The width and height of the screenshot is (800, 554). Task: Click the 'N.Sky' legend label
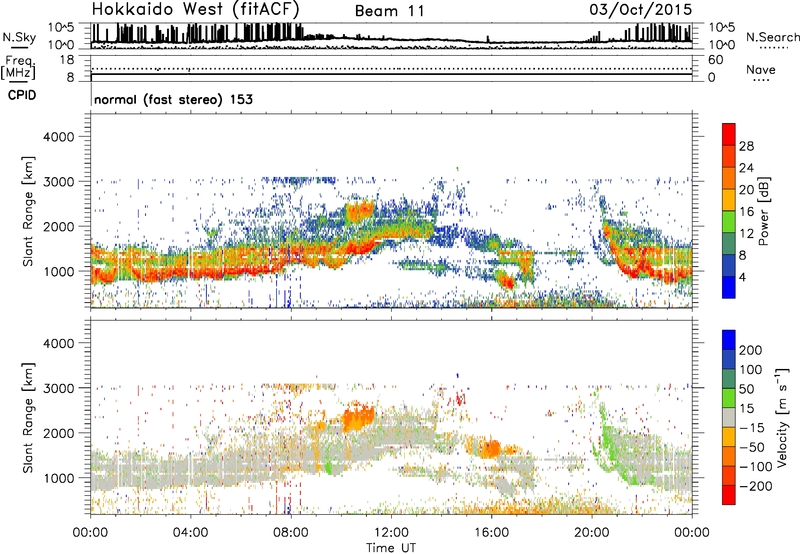(19, 37)
